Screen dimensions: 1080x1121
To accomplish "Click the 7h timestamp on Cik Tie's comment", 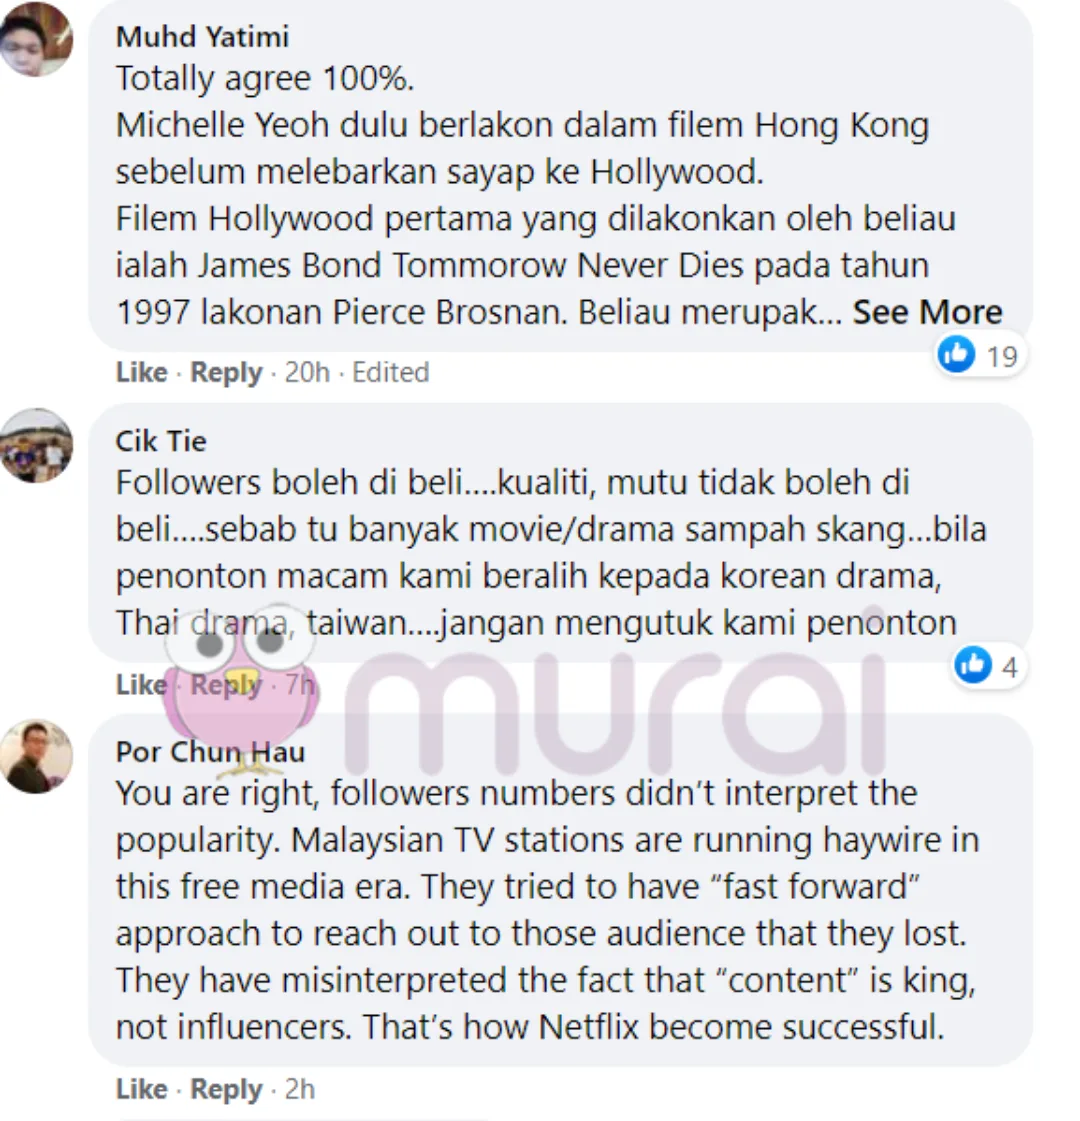I will point(299,684).
